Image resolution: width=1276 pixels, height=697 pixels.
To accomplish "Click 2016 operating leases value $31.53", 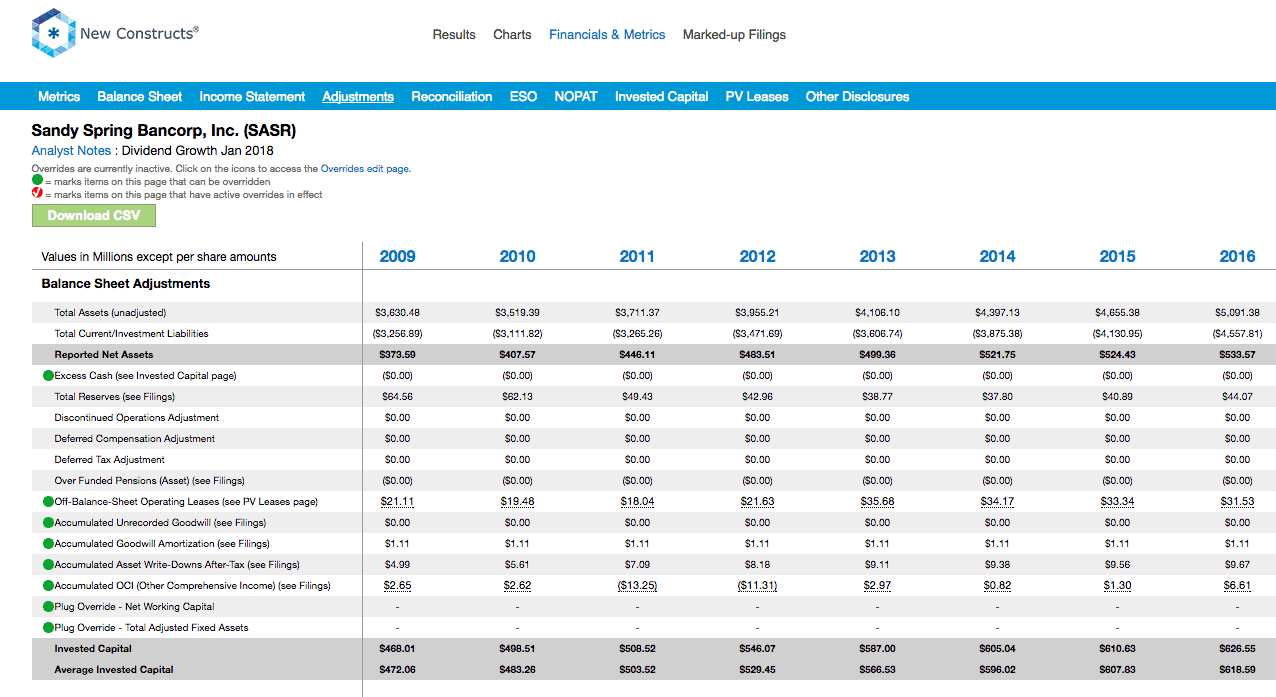I will [1237, 502].
